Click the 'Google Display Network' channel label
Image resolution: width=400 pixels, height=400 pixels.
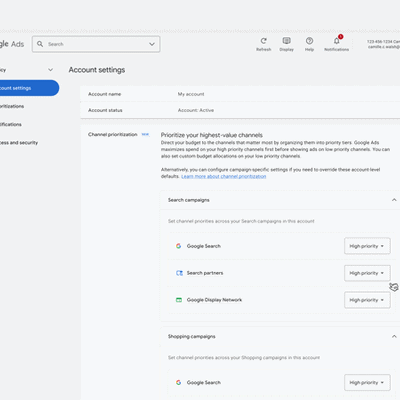214,300
